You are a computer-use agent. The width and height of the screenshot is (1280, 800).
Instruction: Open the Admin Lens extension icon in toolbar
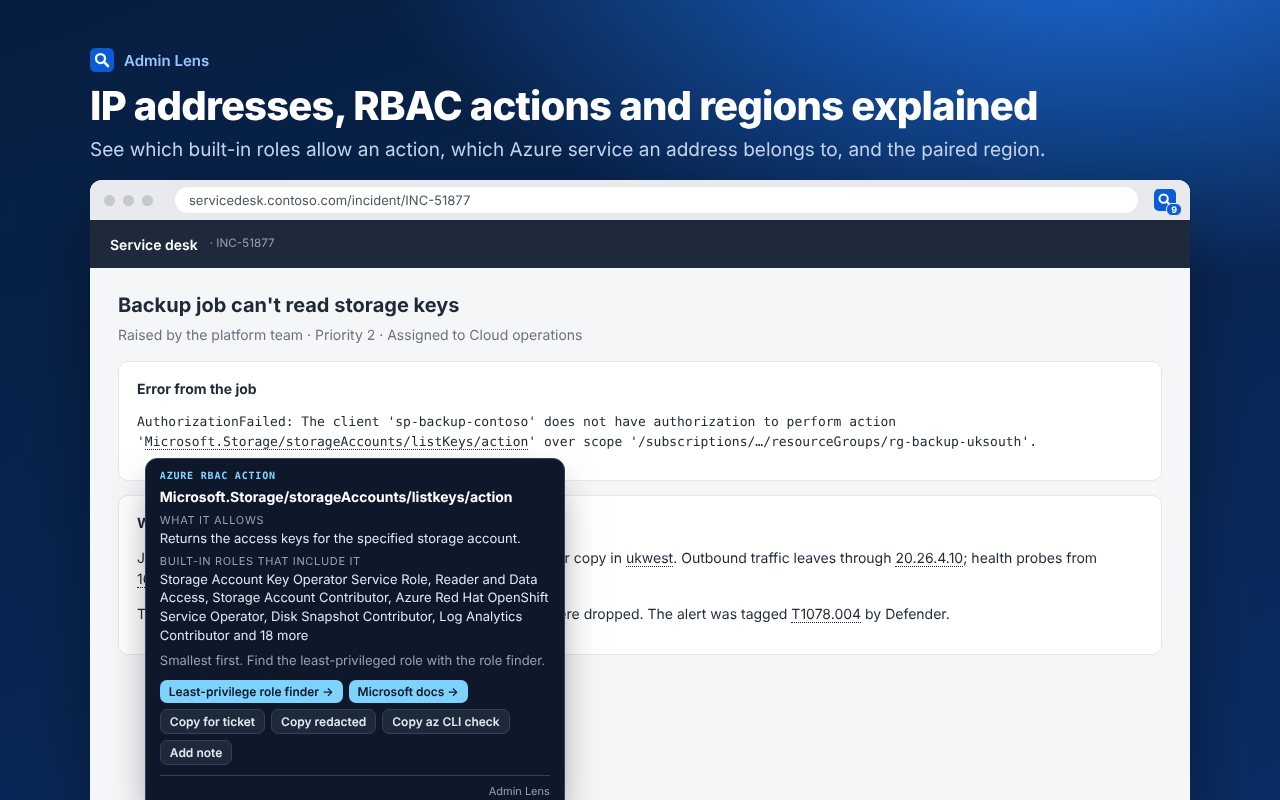(x=1165, y=200)
